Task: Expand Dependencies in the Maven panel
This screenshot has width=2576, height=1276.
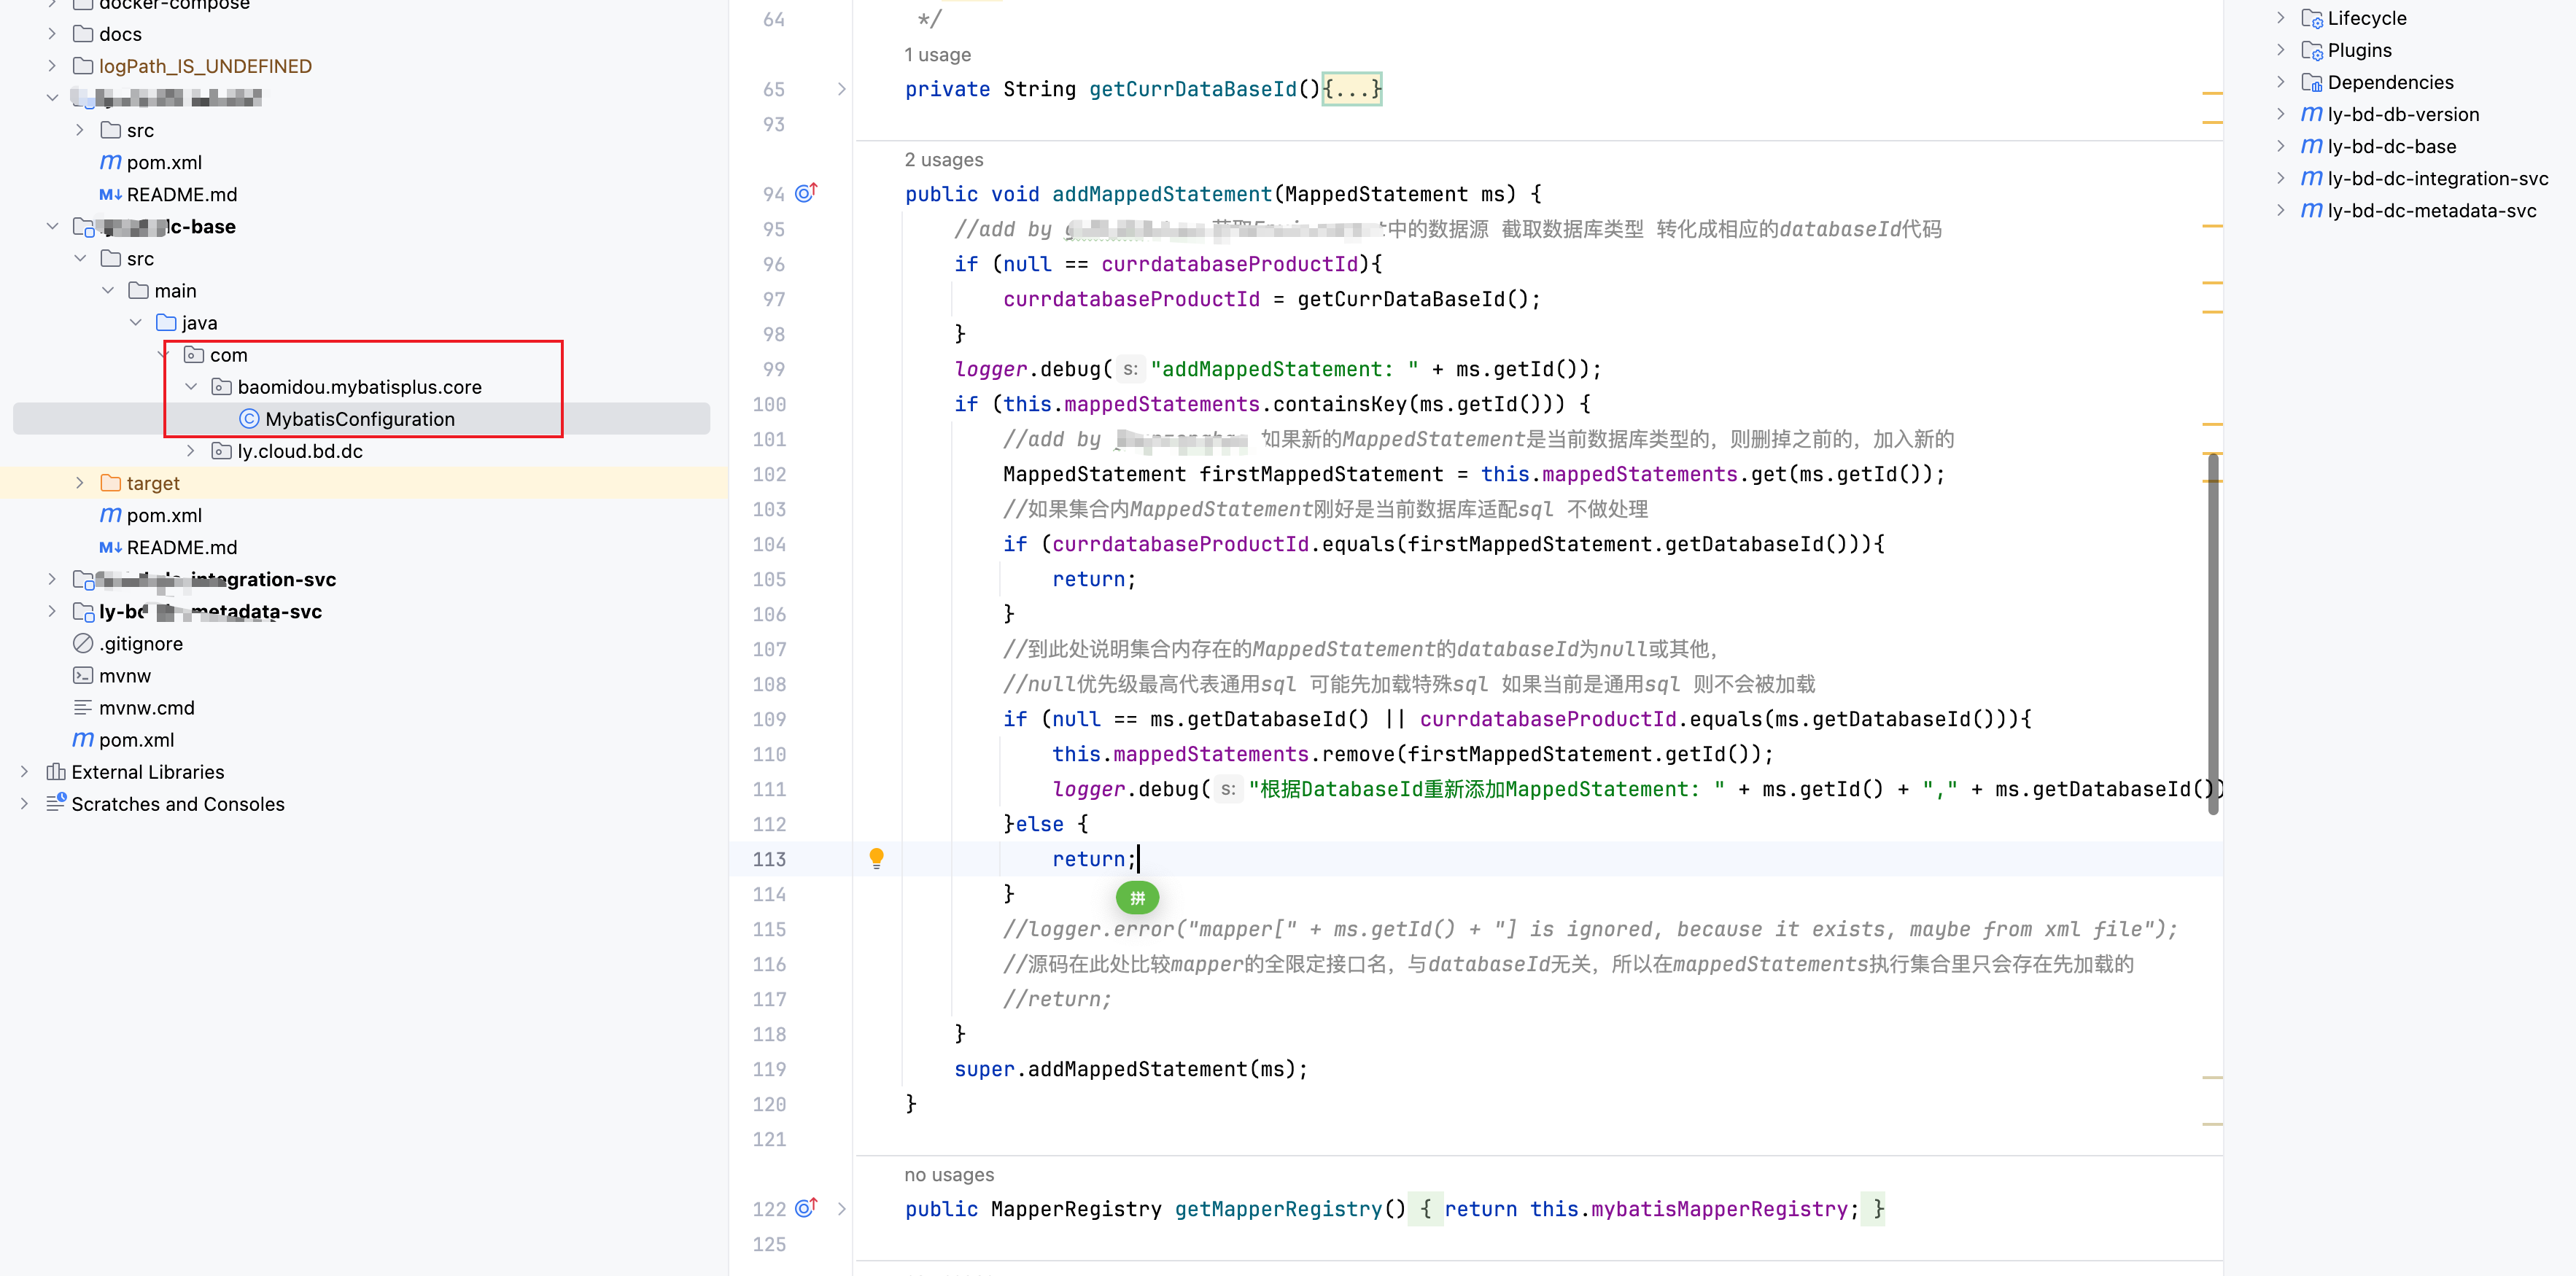Action: coord(2280,82)
